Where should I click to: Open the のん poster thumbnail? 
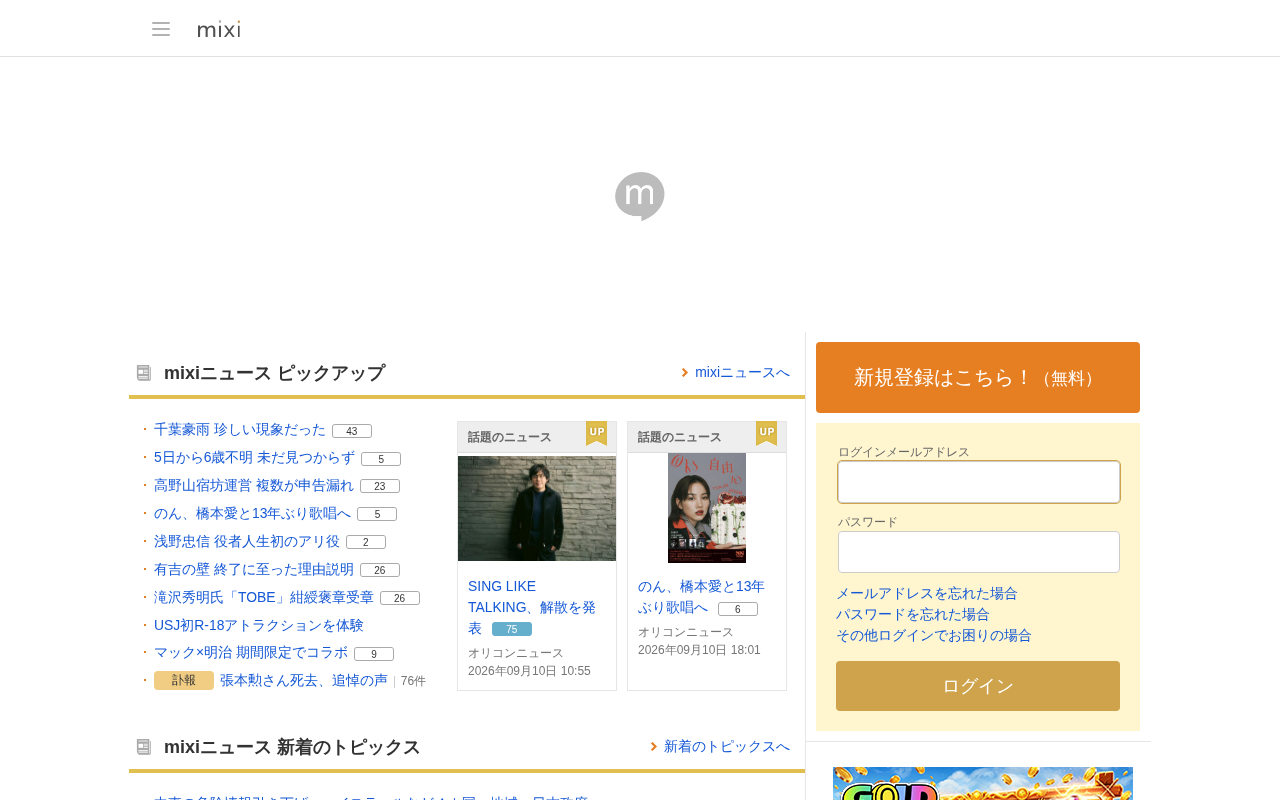pos(707,508)
